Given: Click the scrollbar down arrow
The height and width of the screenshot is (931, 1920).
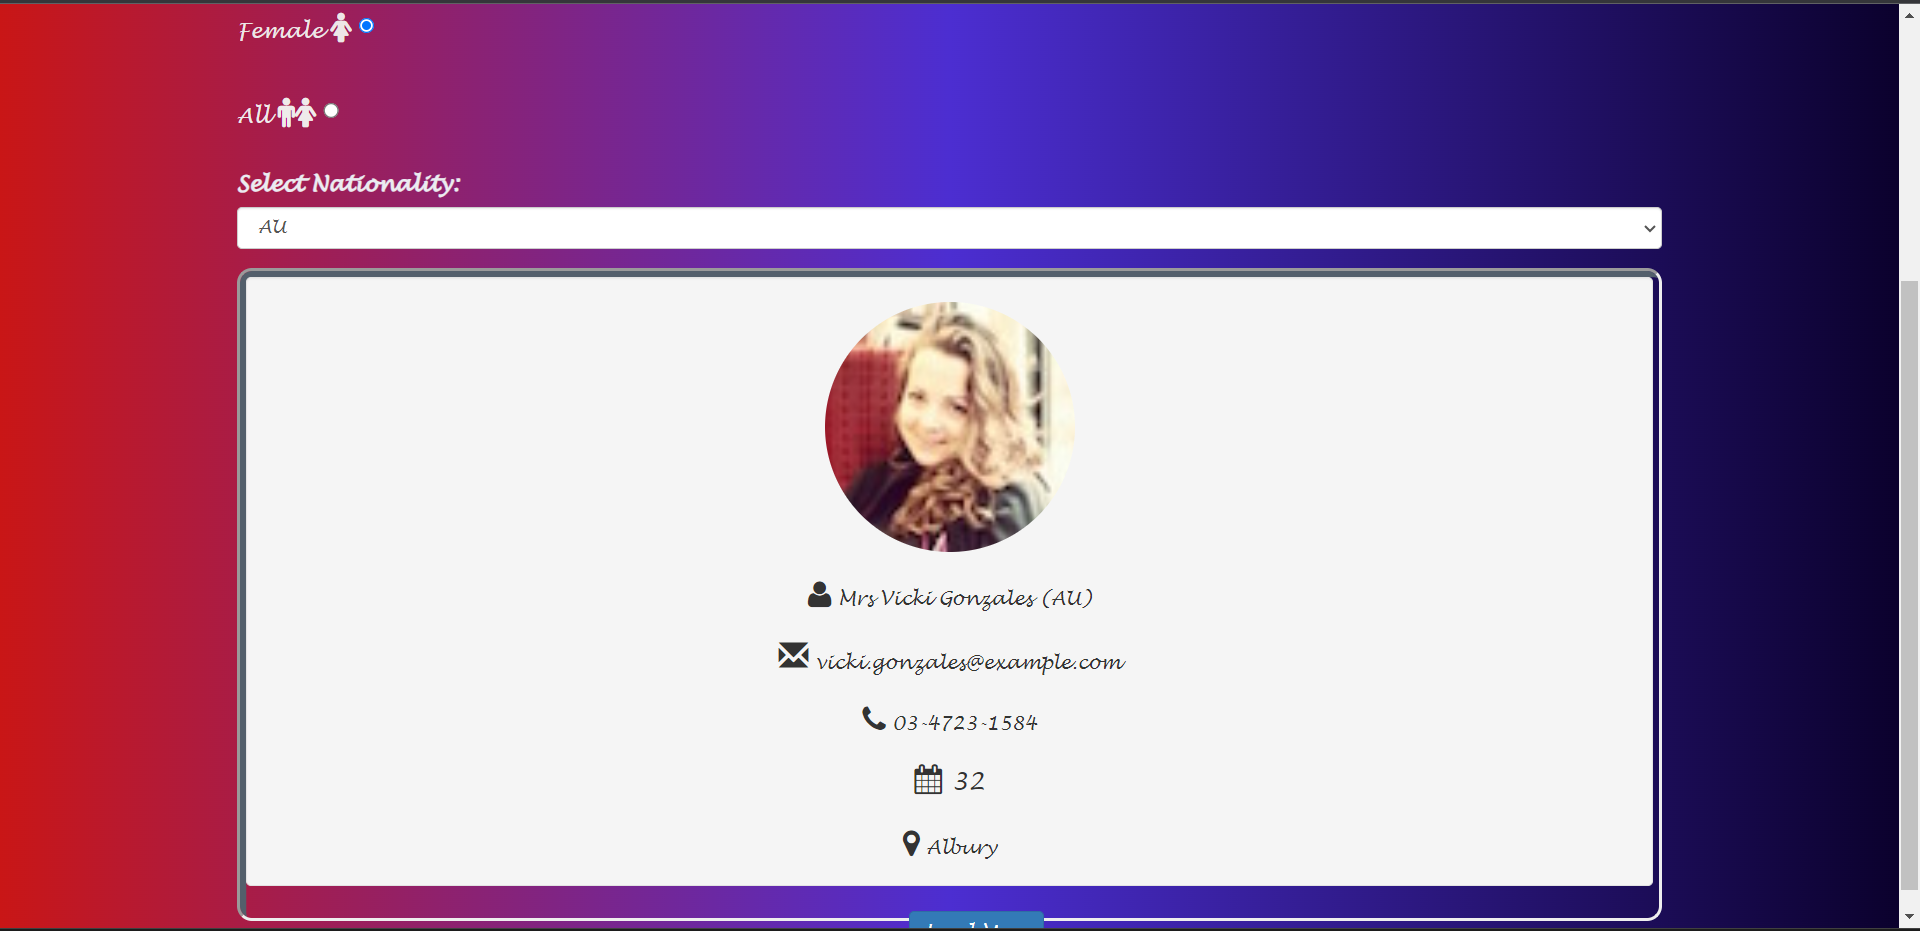Looking at the screenshot, I should click(1909, 916).
